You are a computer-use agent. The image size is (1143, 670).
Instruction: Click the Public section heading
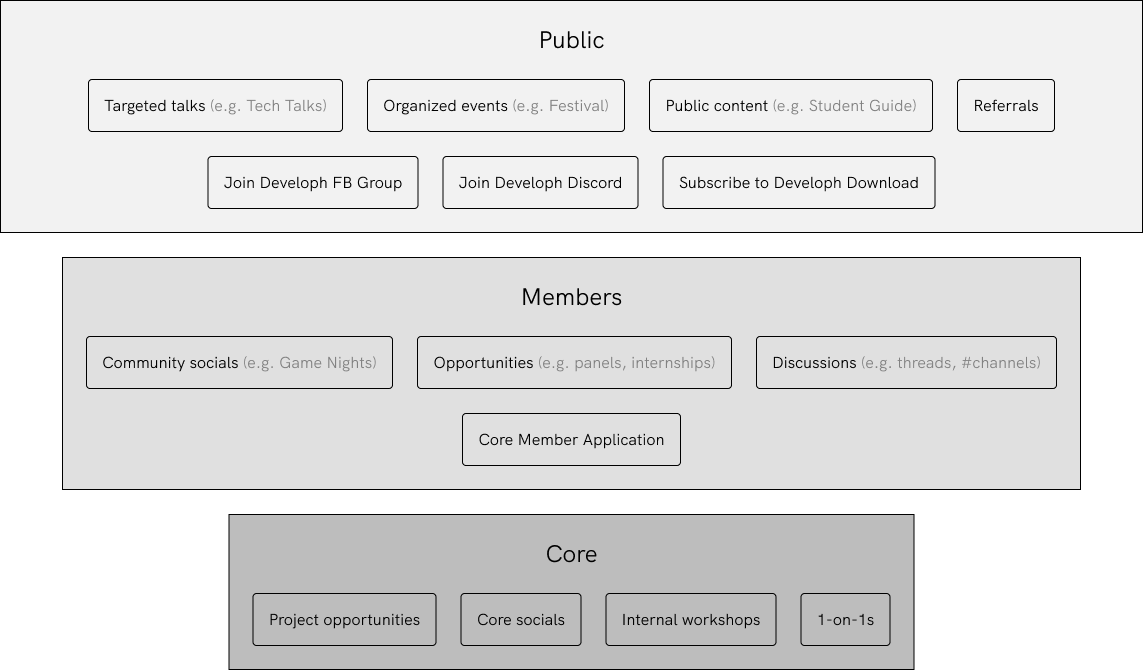point(571,40)
